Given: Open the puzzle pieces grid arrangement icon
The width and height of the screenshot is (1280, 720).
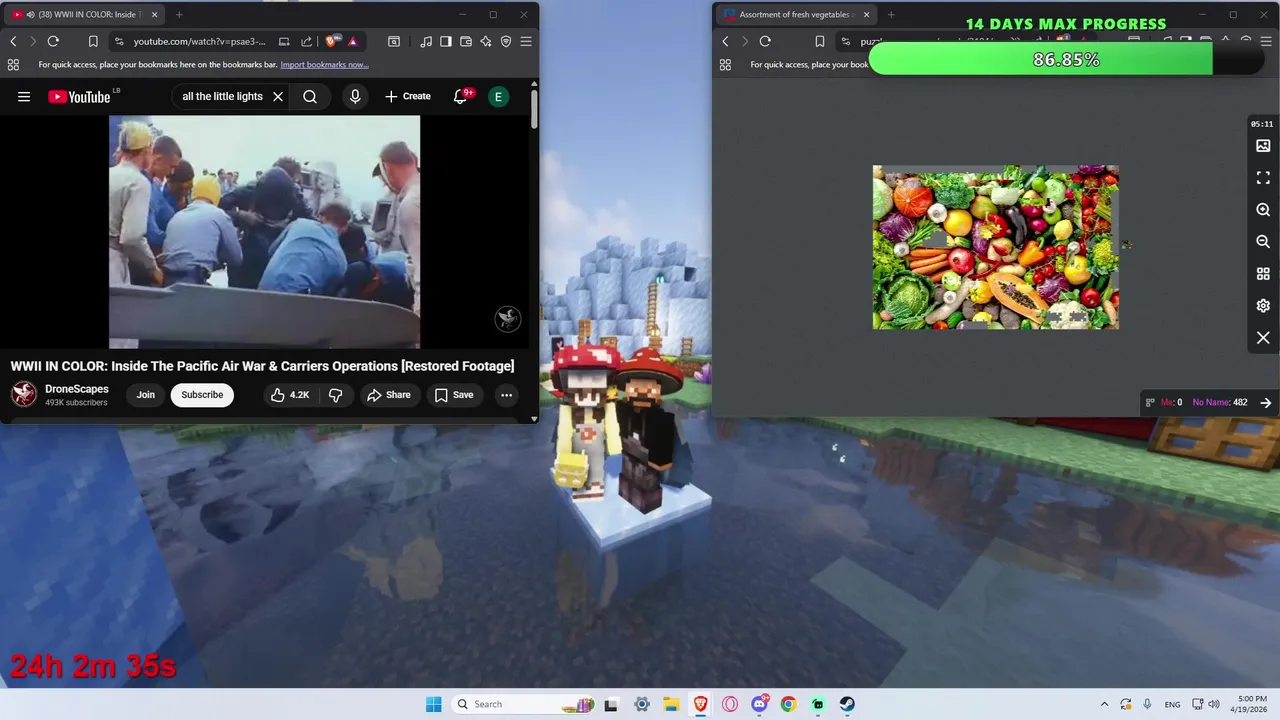Looking at the screenshot, I should [x=1263, y=274].
